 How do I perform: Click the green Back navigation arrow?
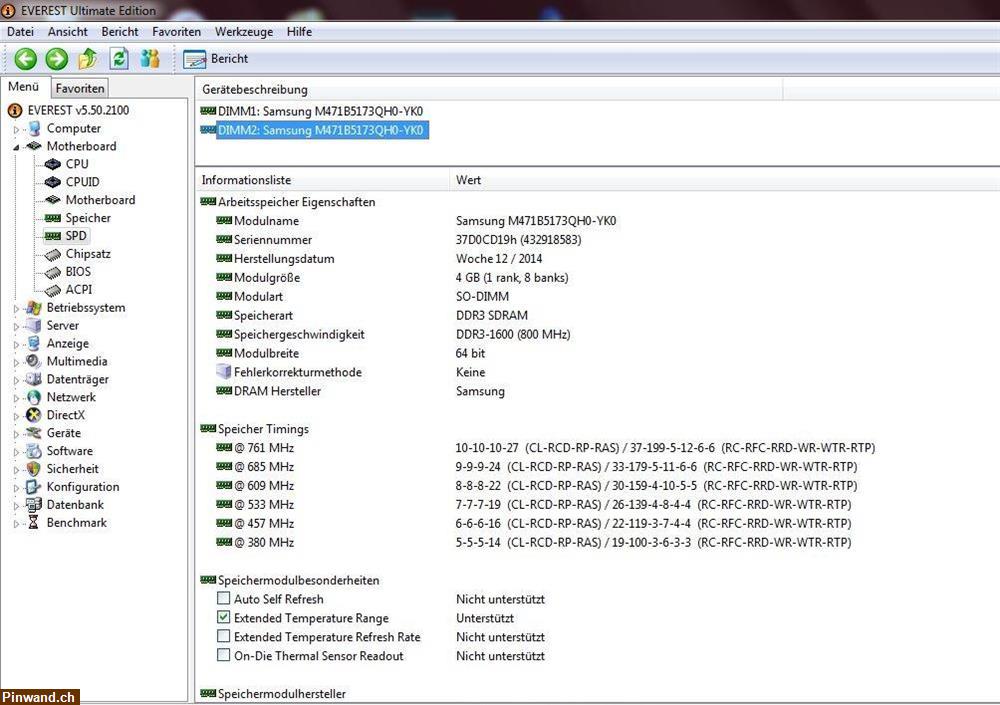[x=25, y=58]
